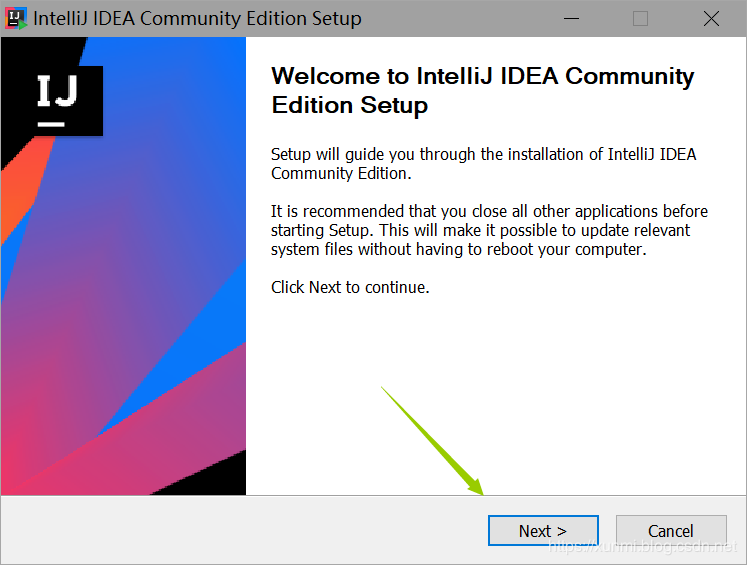Click the empty grey footer left of Next
Screen dimensions: 747x565
[x=240, y=531]
